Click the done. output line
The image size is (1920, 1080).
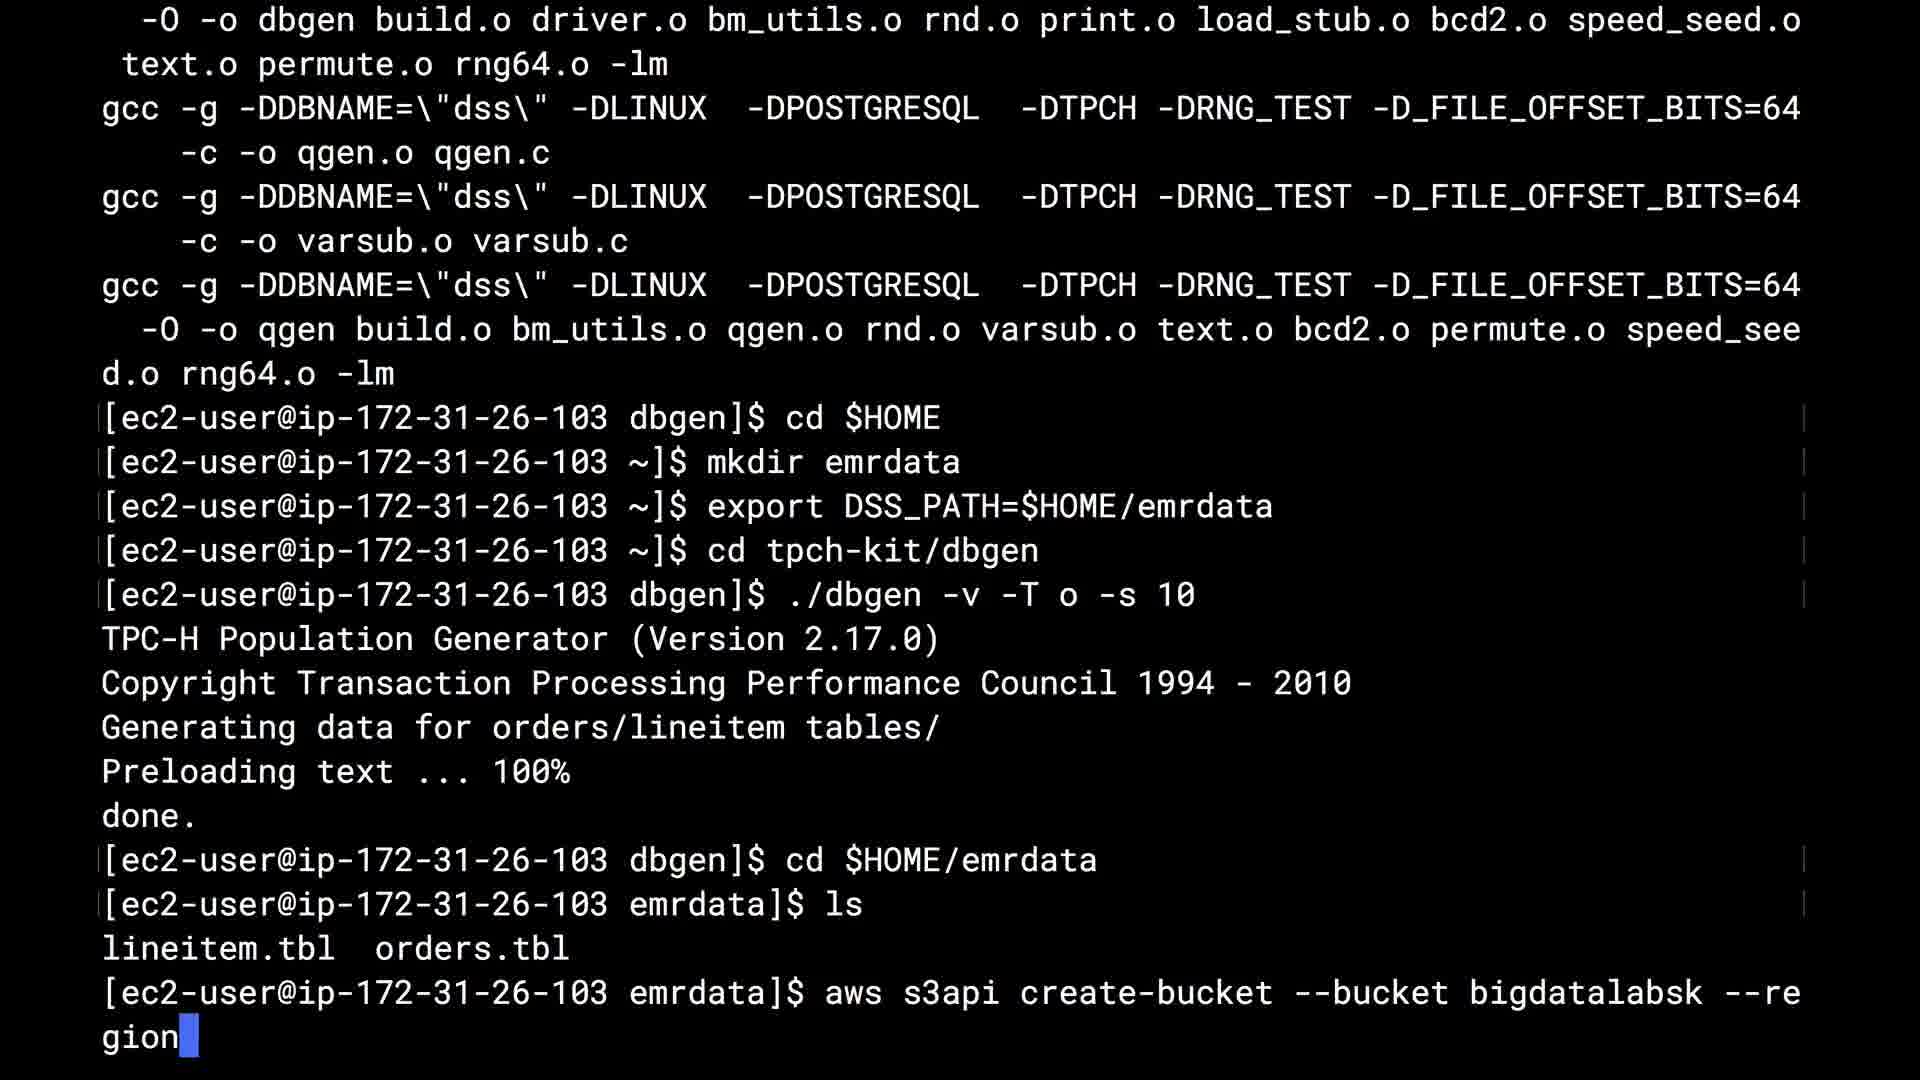pos(148,816)
